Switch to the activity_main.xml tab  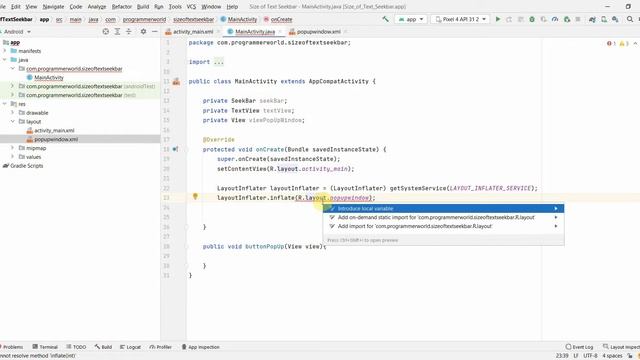193,31
